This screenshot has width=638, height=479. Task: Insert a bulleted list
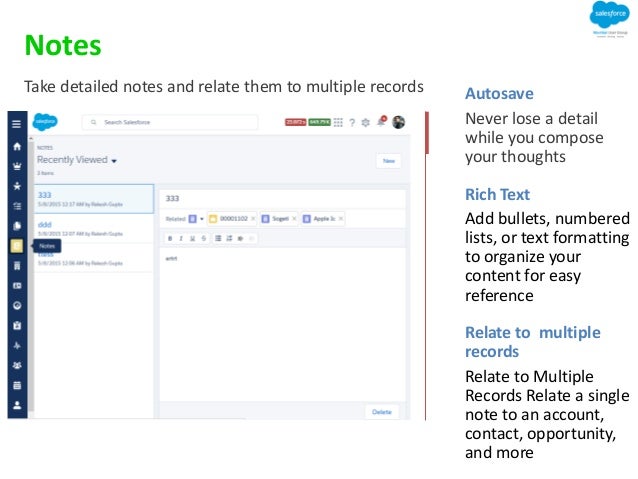point(218,238)
